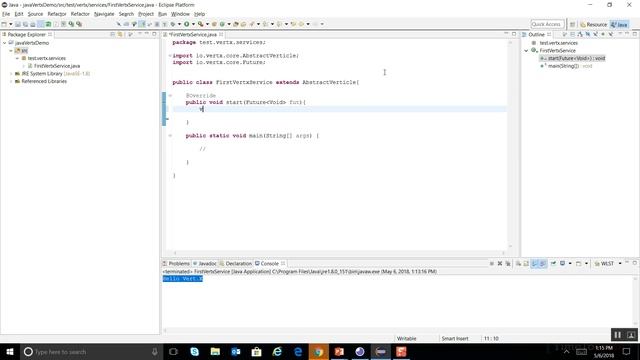Collapse the FirstVertxService class in Outline
The height and width of the screenshot is (360, 640).
(526, 51)
